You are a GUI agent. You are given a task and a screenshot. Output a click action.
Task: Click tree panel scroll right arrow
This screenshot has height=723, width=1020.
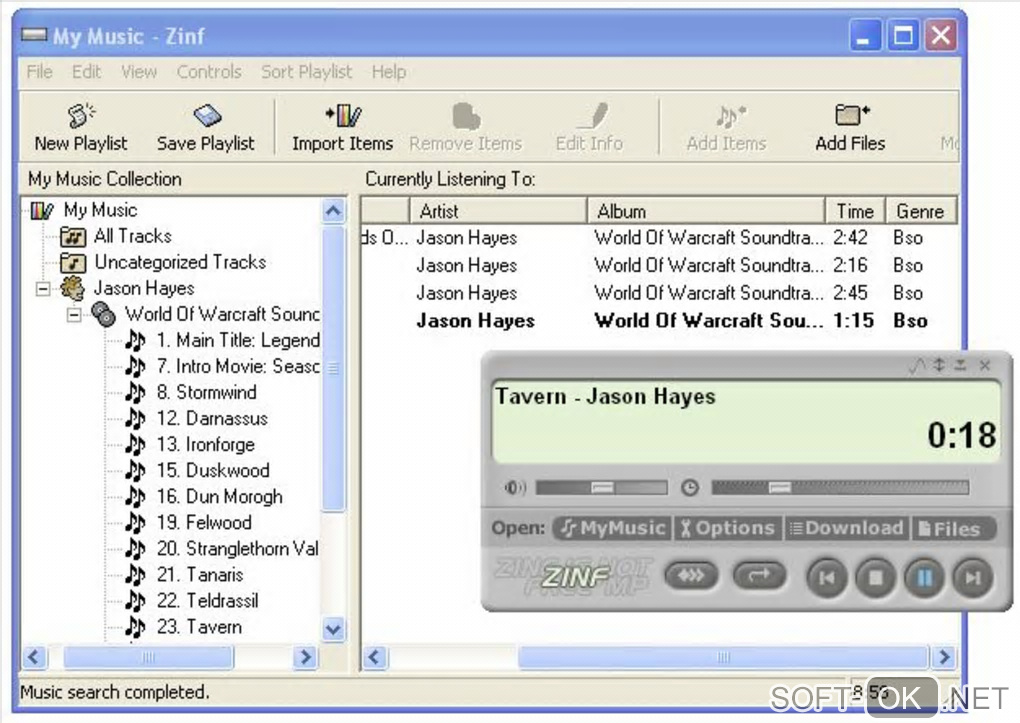pos(304,657)
